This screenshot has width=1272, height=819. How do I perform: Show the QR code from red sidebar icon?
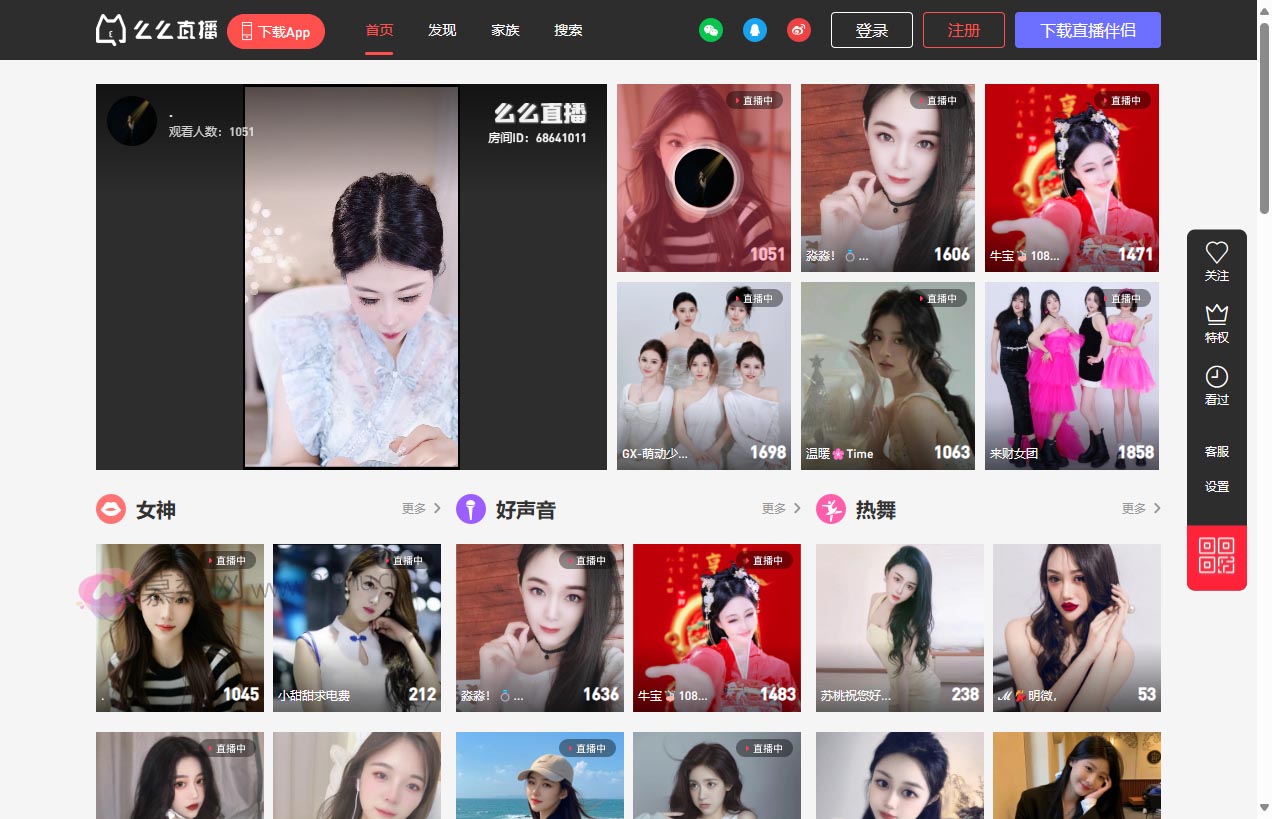coord(1216,556)
